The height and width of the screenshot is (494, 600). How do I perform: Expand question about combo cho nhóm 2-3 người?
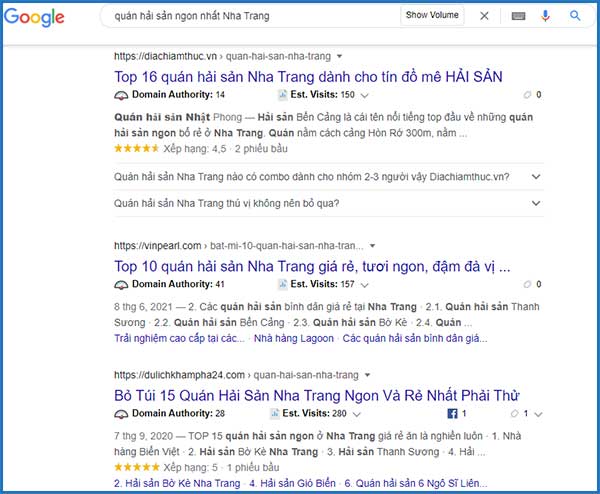coord(329,177)
